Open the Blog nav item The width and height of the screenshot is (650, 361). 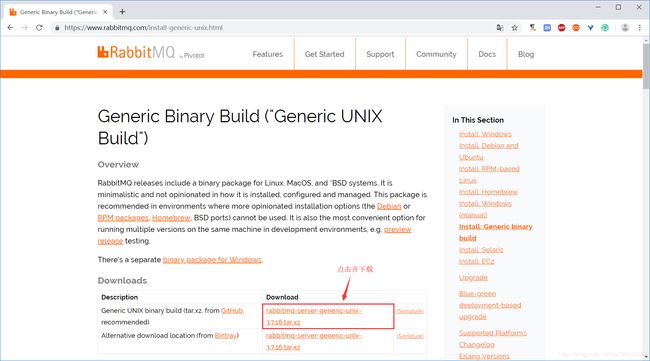tap(526, 54)
